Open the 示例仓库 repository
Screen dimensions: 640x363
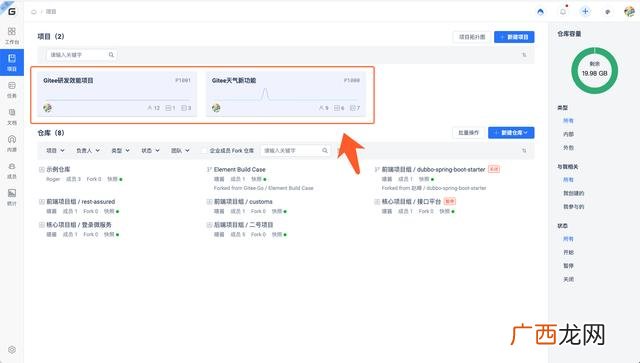click(x=58, y=169)
